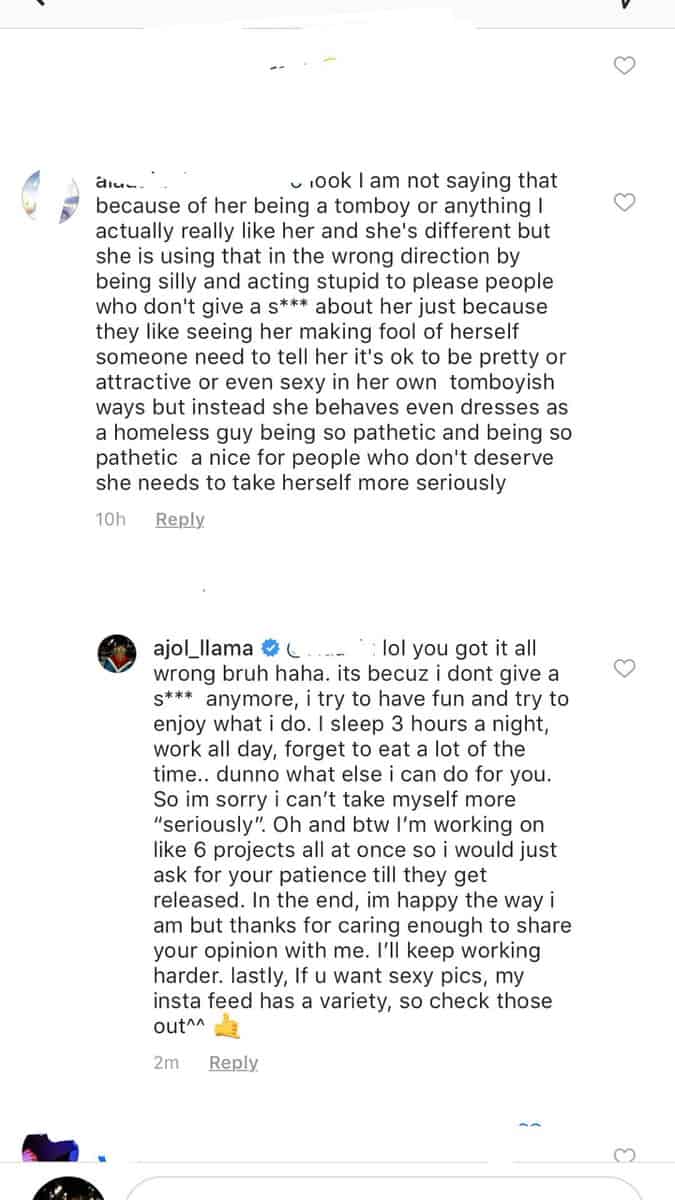Tap your own avatar beside the comment box
The width and height of the screenshot is (675, 1200).
68,1188
